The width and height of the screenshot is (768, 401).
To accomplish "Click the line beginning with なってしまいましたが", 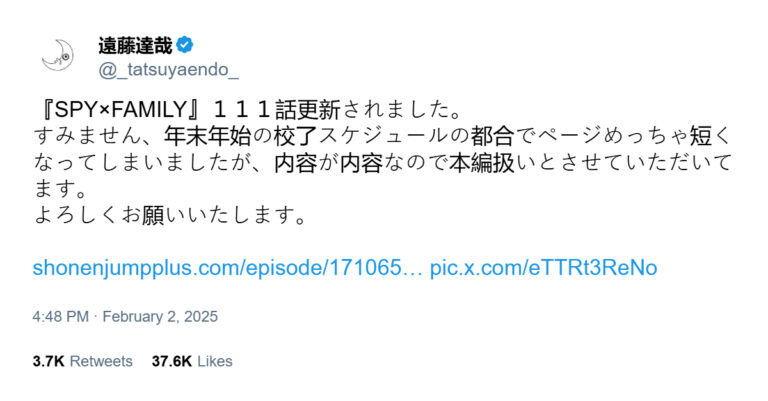I will [383, 163].
